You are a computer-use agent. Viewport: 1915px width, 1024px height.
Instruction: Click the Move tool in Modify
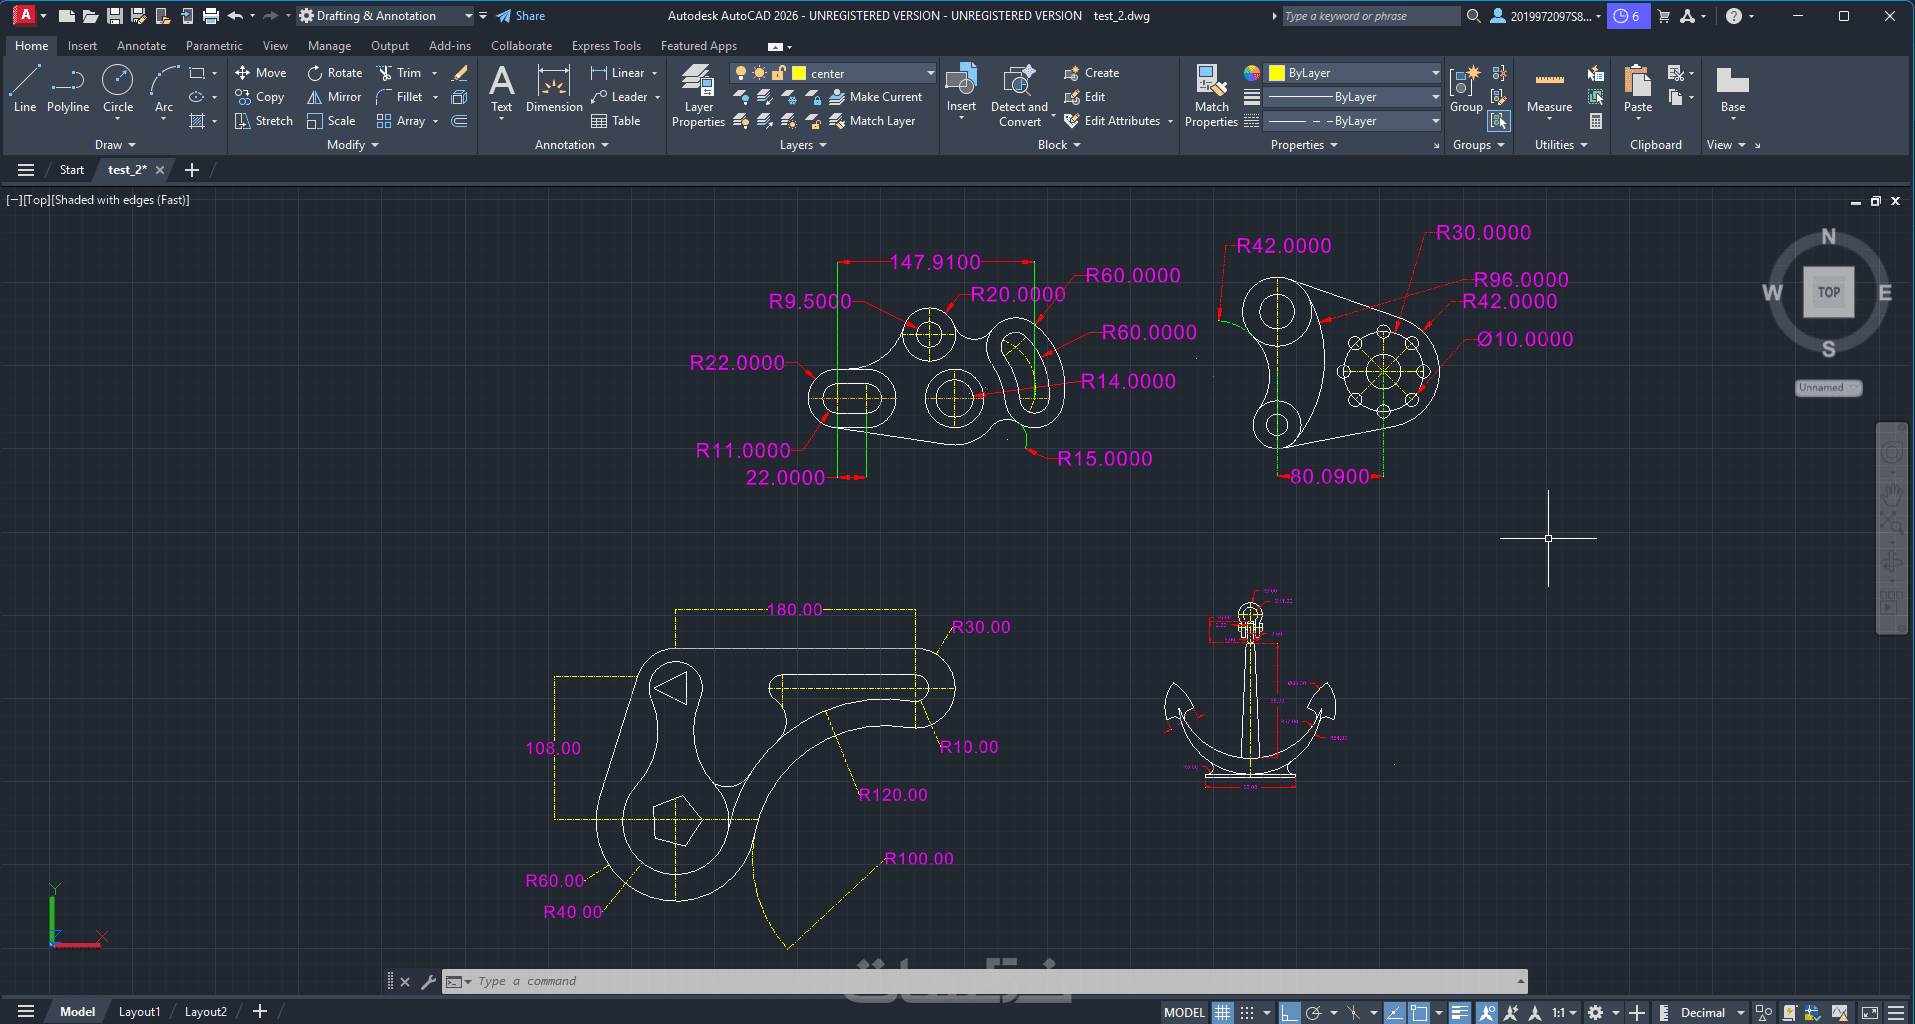pyautogui.click(x=260, y=73)
